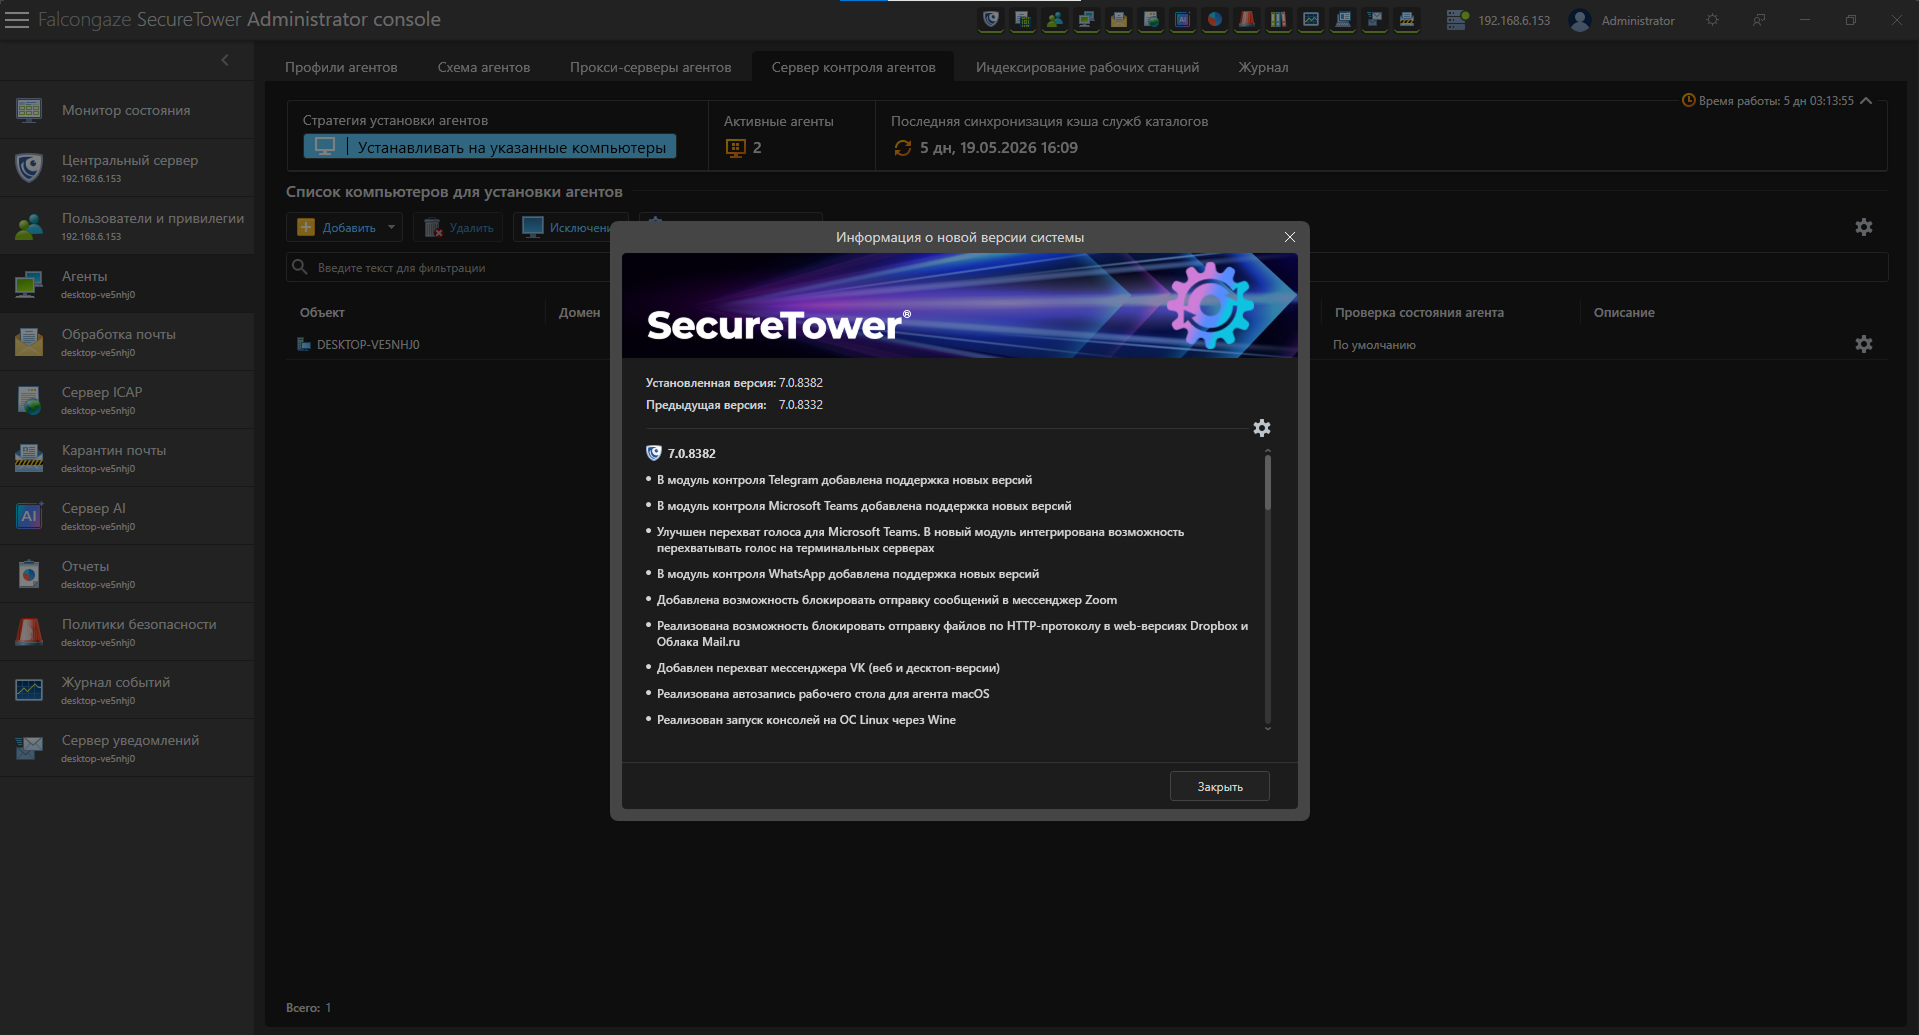
Task: Click the feedback icon beside the theme icon
Action: (1759, 20)
